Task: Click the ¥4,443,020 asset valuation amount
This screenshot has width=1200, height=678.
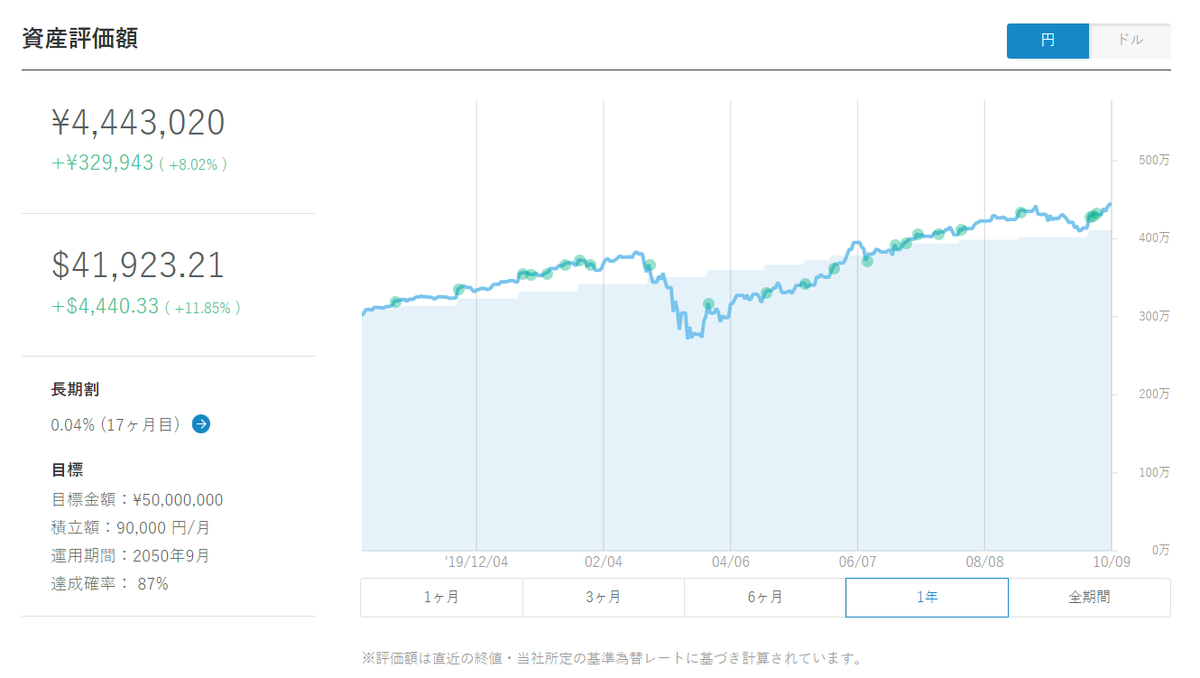Action: 138,122
